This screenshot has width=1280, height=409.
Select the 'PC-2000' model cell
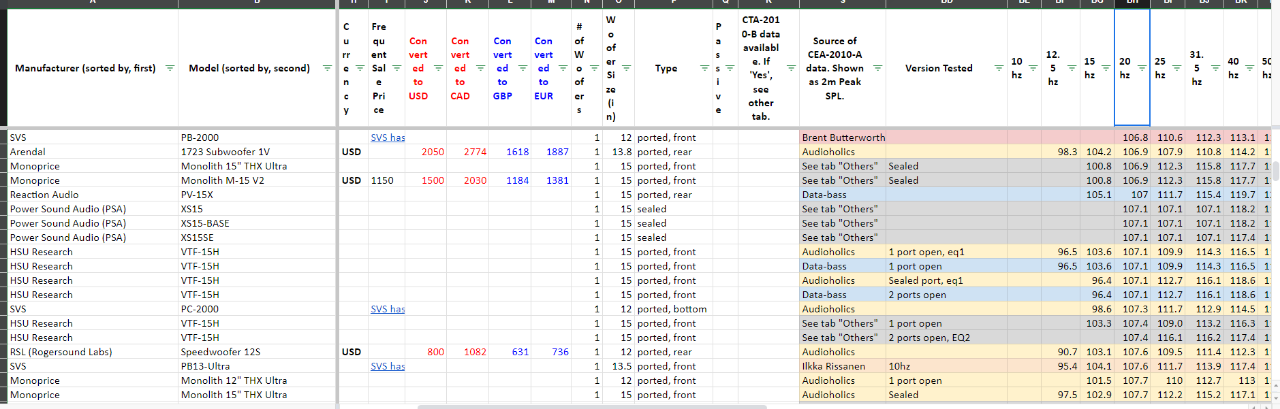259,309
